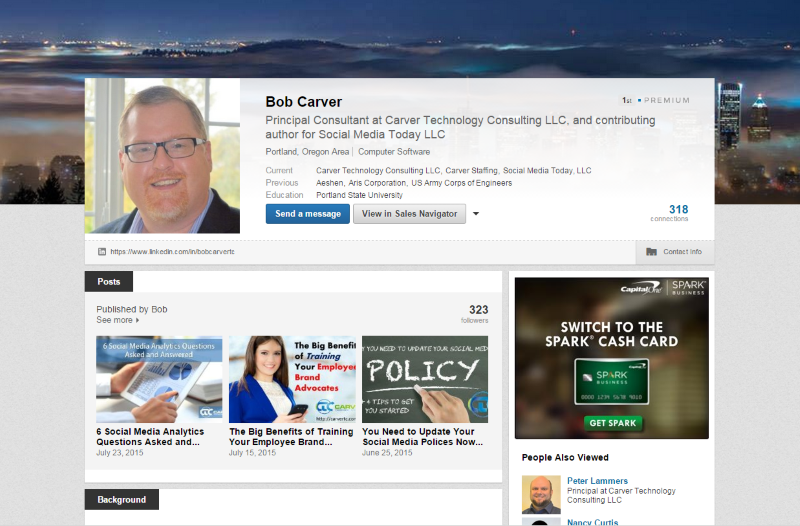Open the Contact Info card icon
This screenshot has width=800, height=526.
[652, 252]
